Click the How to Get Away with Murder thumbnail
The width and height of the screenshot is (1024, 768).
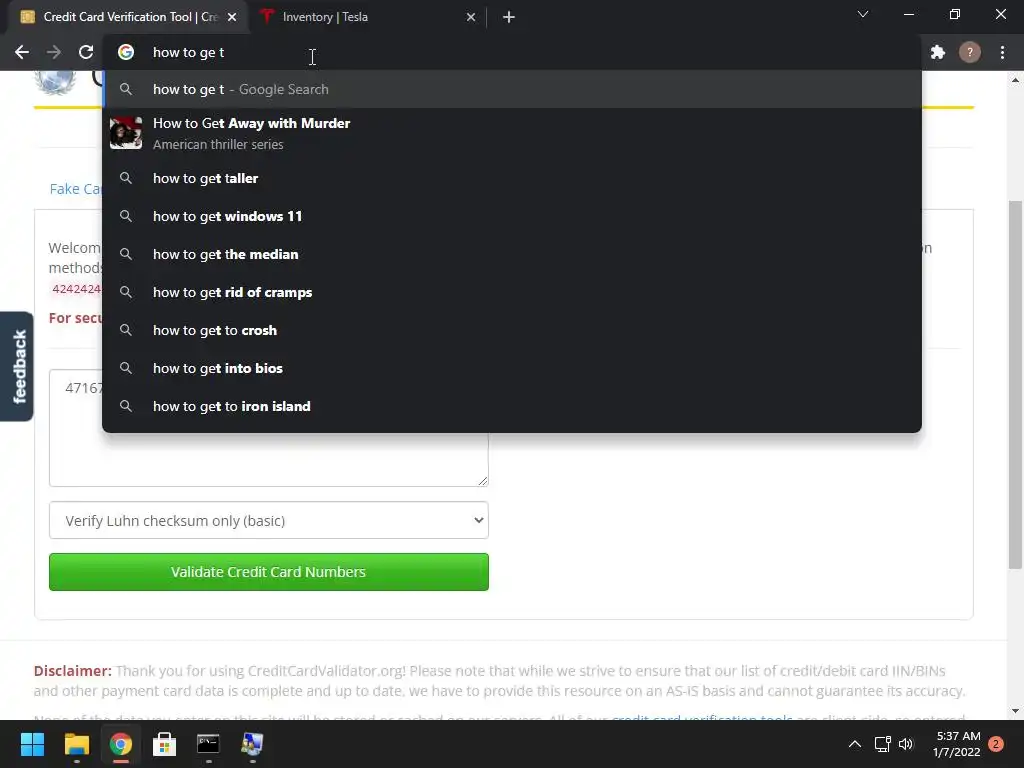[x=126, y=133]
